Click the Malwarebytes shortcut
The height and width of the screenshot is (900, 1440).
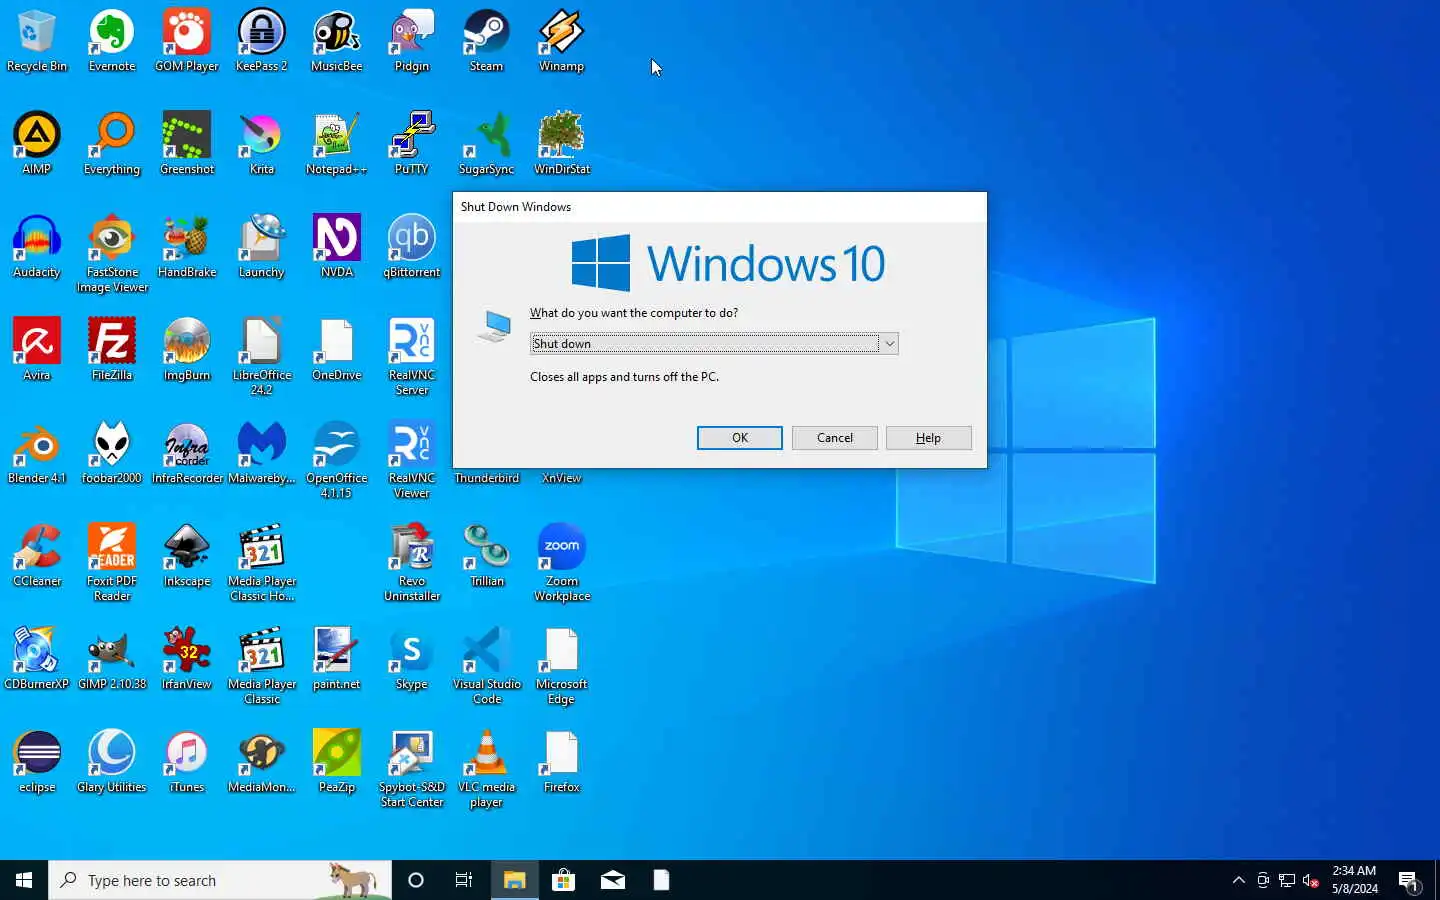pyautogui.click(x=262, y=453)
